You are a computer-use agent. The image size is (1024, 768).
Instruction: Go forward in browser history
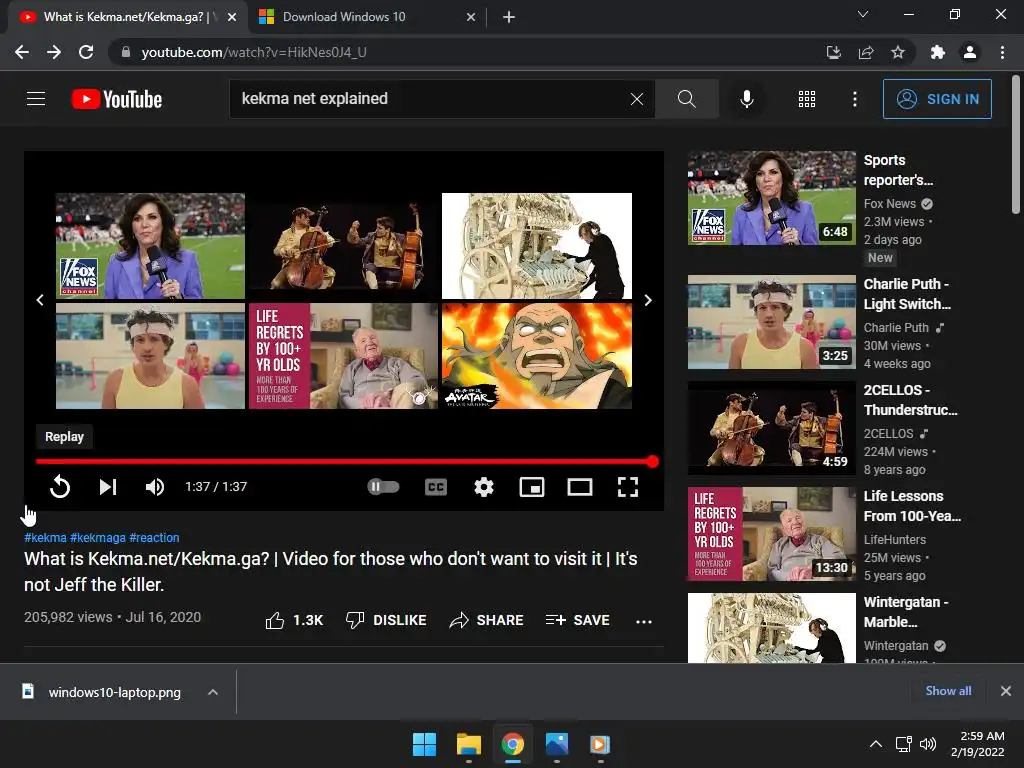(x=54, y=52)
